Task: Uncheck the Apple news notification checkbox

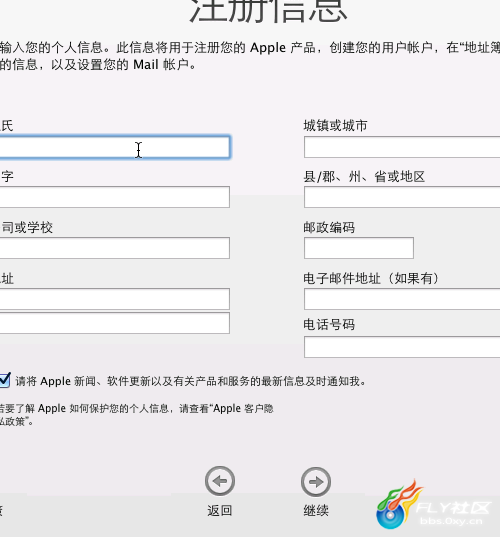Action: click(5, 380)
